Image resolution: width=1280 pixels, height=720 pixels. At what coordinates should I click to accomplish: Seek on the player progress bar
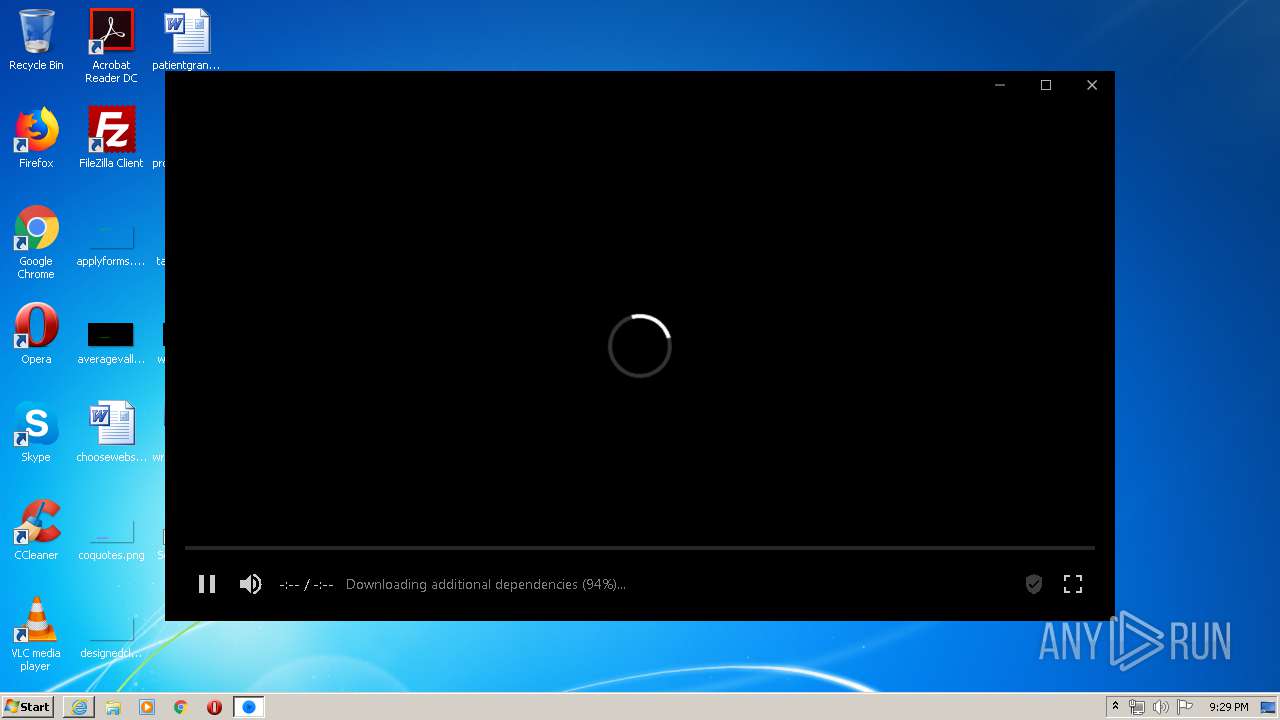[640, 548]
